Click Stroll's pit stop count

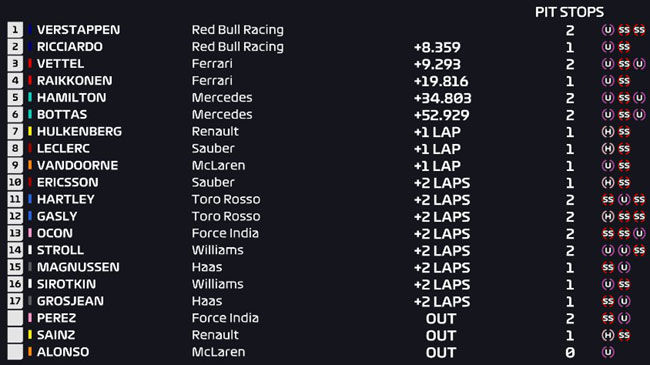pos(570,251)
